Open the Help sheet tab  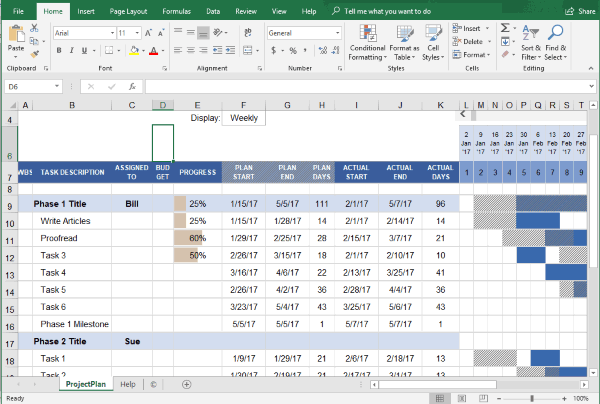[128, 383]
